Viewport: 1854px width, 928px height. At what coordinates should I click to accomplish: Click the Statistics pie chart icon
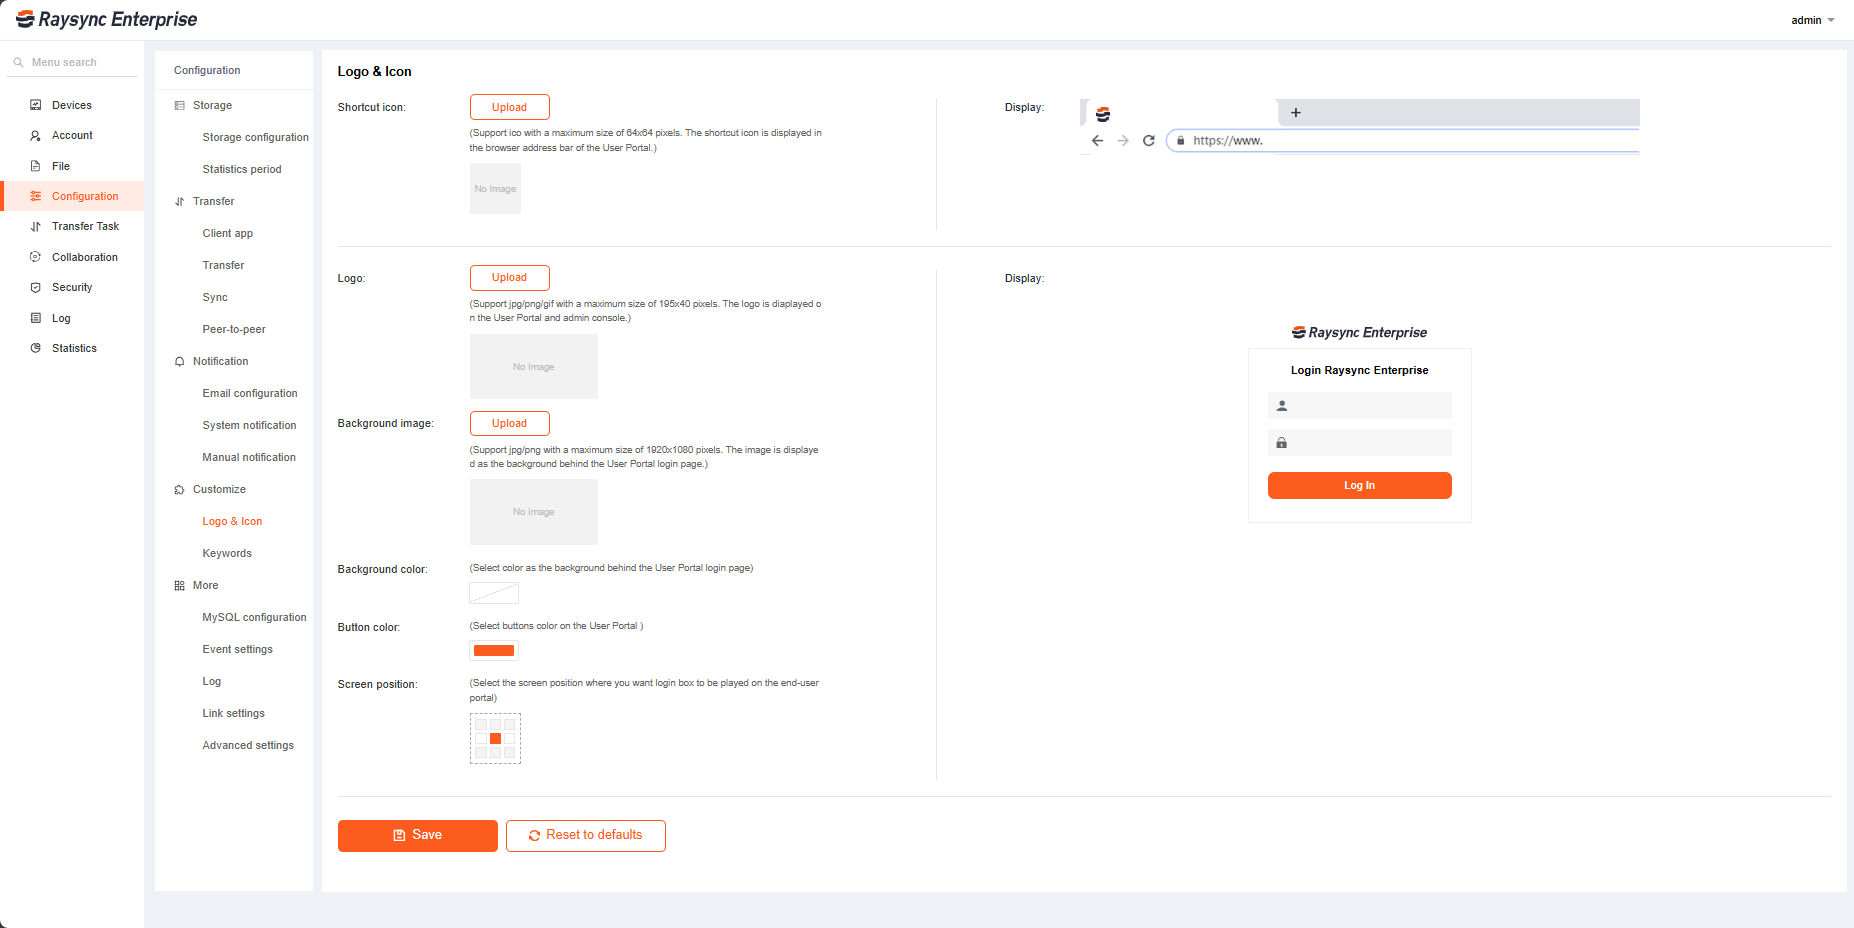pos(35,348)
